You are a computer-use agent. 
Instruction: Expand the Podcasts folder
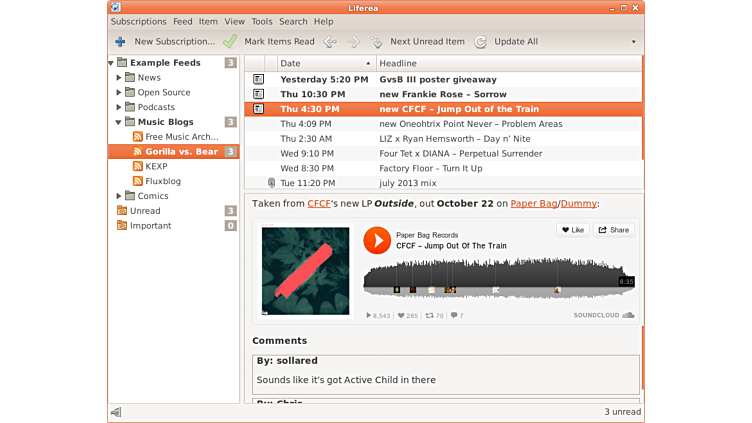pyautogui.click(x=119, y=107)
